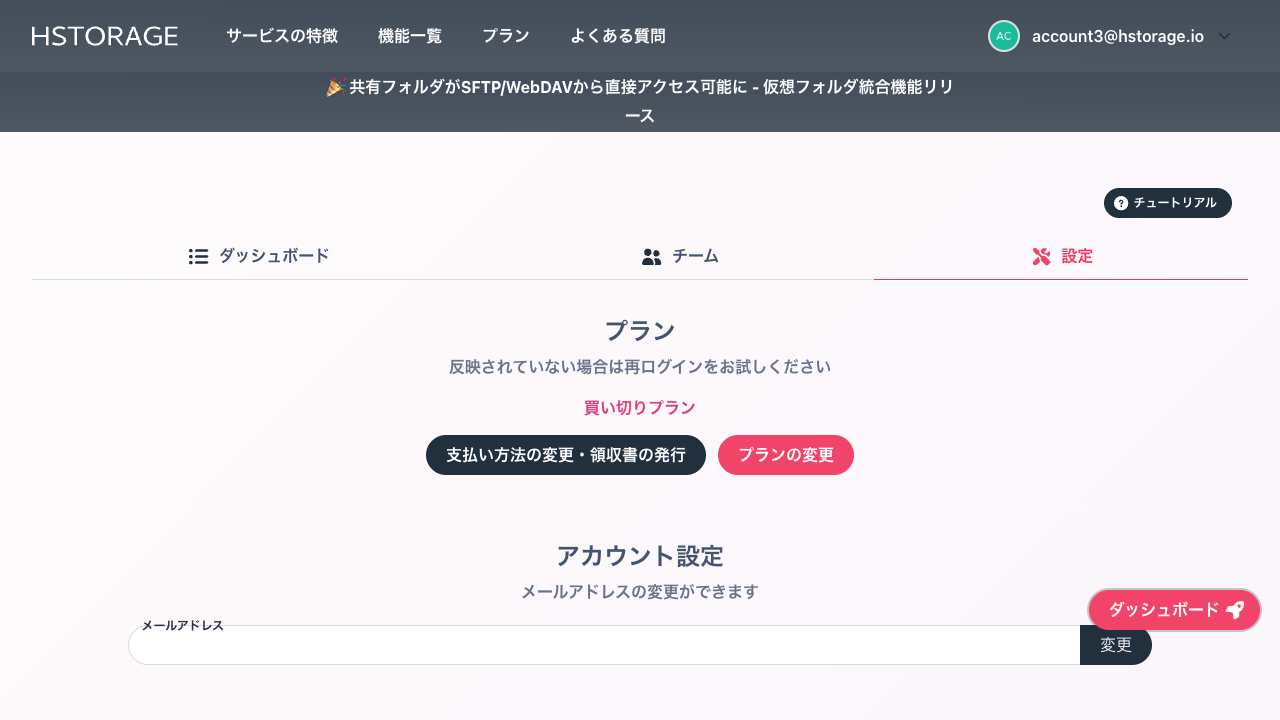Image resolution: width=1280 pixels, height=720 pixels.
Task: Click the list icon on dashboard tab
Action: pyautogui.click(x=198, y=257)
